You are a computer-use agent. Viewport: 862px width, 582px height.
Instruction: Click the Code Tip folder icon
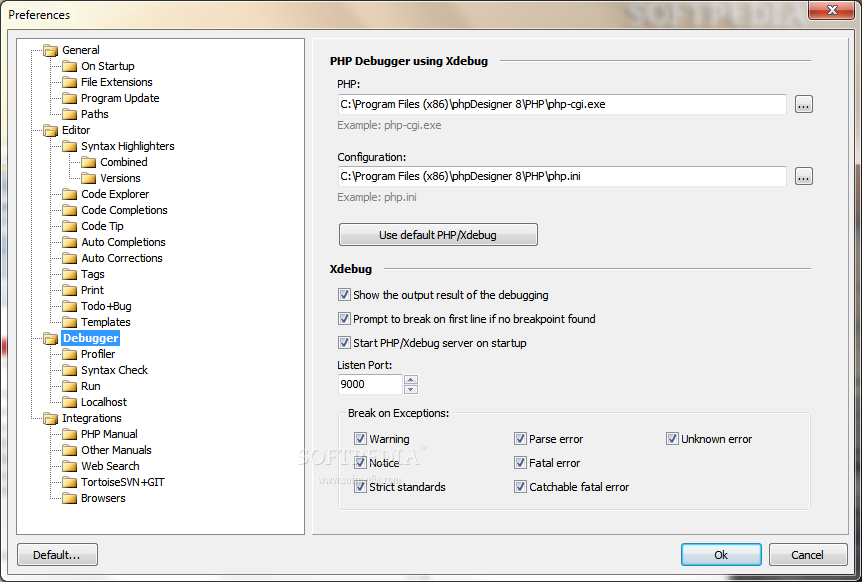(69, 226)
